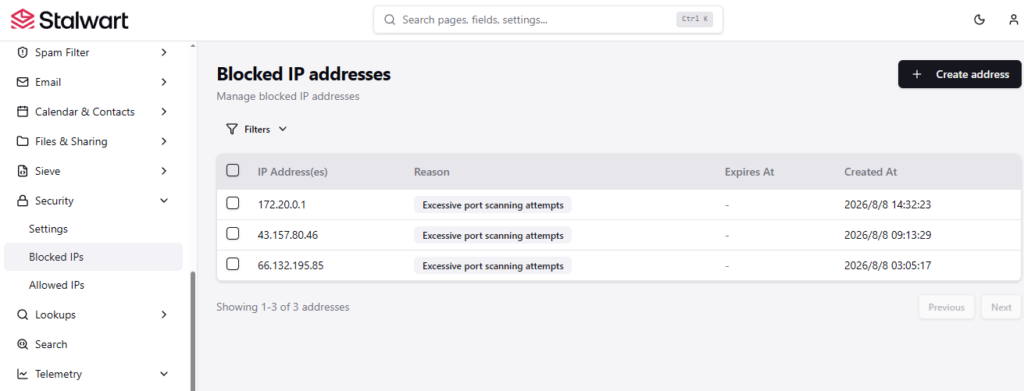This screenshot has width=1024, height=391.
Task: Select all addresses with header checkbox
Action: 232,170
